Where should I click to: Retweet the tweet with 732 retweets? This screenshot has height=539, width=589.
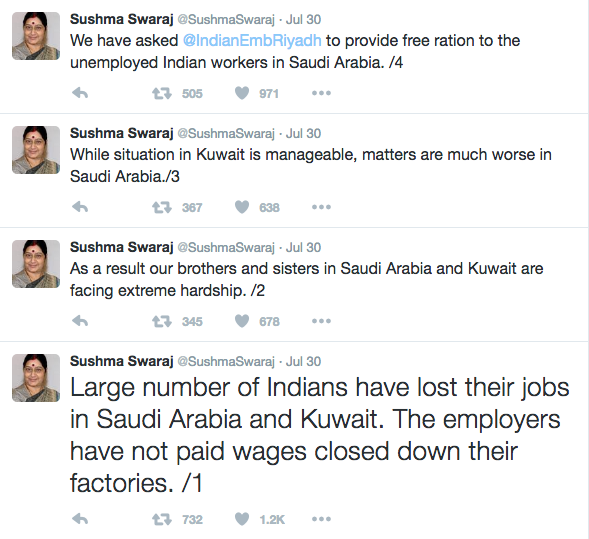point(162,519)
